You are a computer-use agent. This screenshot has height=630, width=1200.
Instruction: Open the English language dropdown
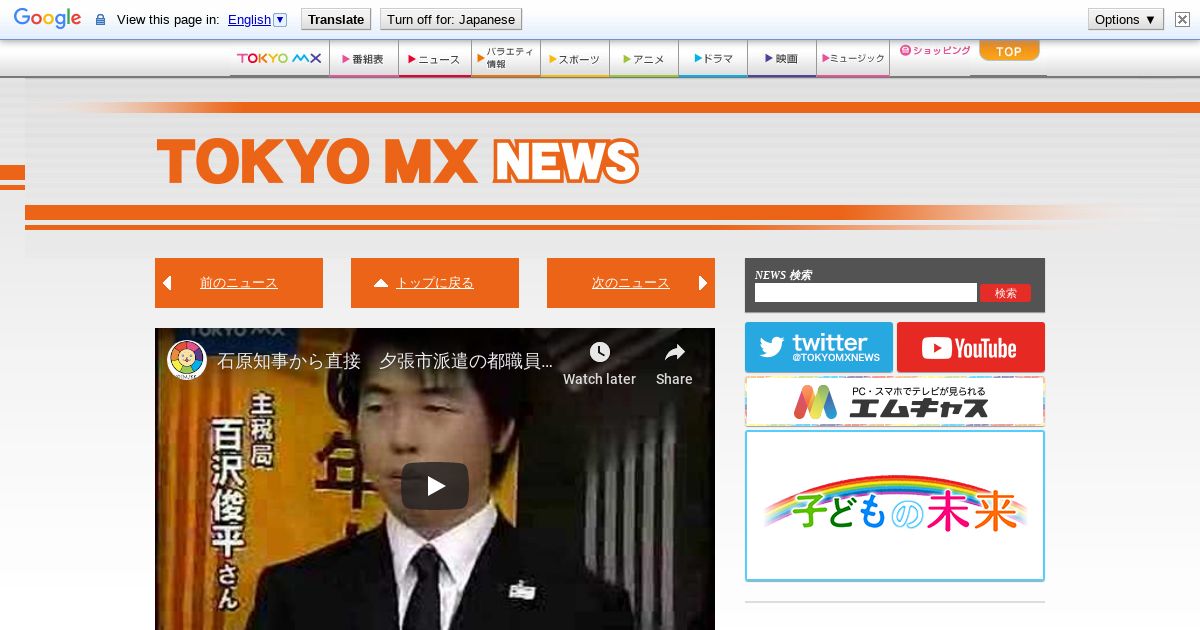point(257,19)
